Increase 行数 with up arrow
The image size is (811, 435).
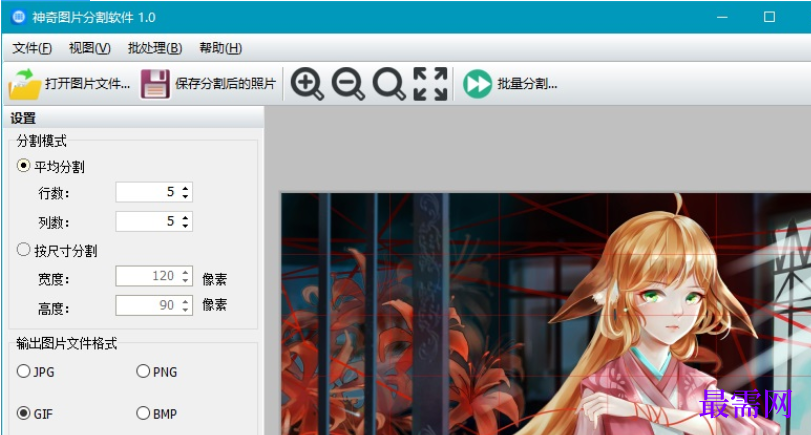coord(185,188)
